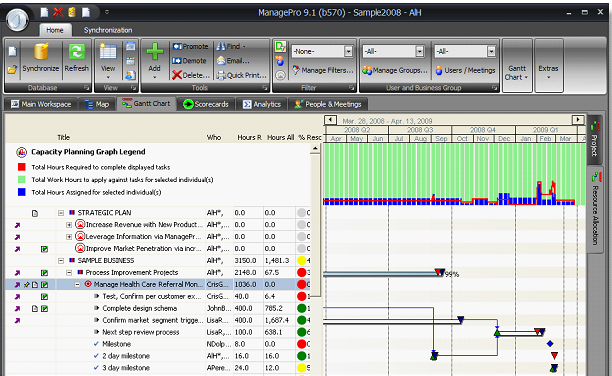Open the first -All- group combo box
This screenshot has height=376, width=612.
click(x=393, y=51)
